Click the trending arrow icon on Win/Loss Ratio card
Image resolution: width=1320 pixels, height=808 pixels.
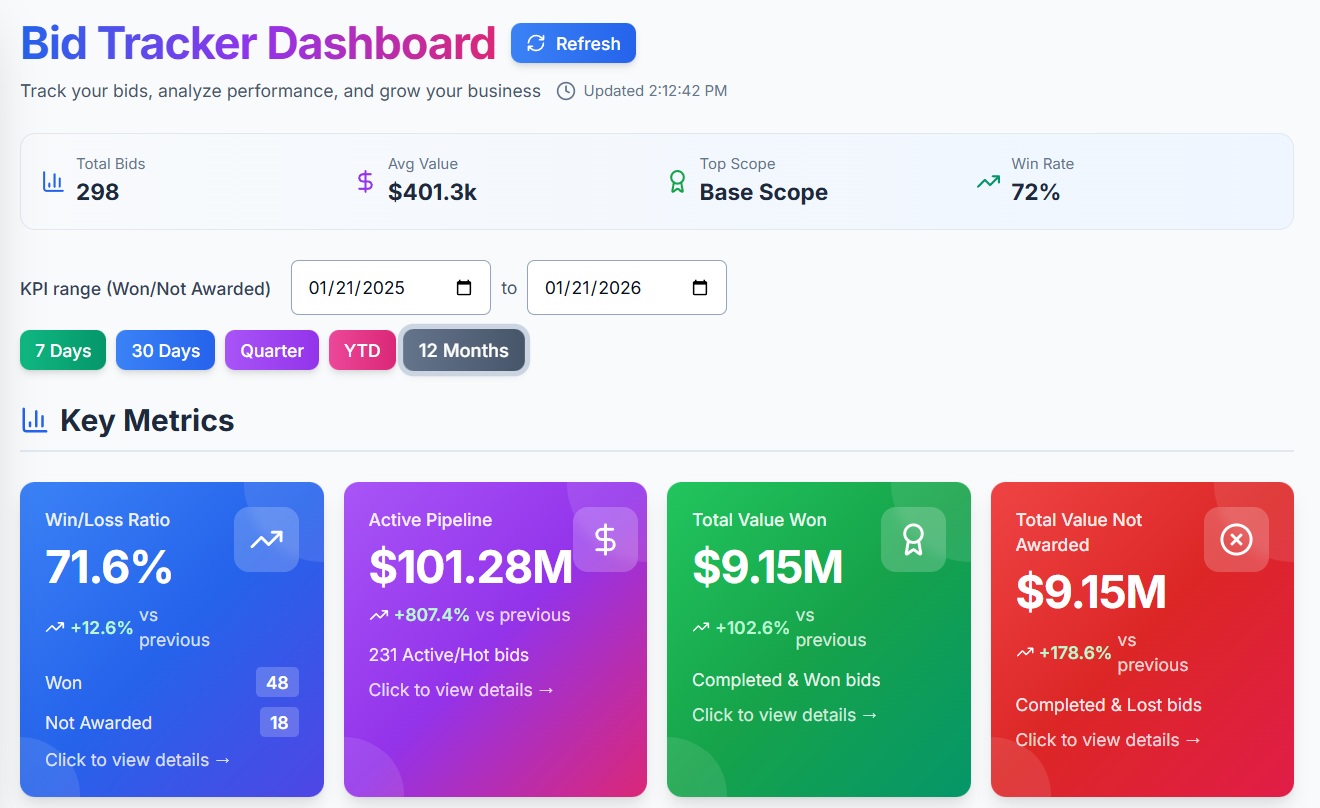click(266, 540)
